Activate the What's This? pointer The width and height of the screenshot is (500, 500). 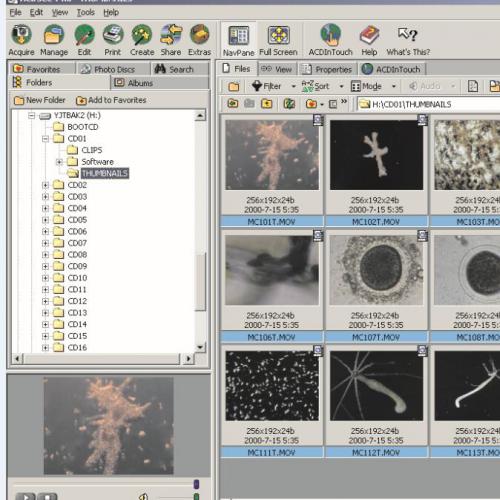408,40
